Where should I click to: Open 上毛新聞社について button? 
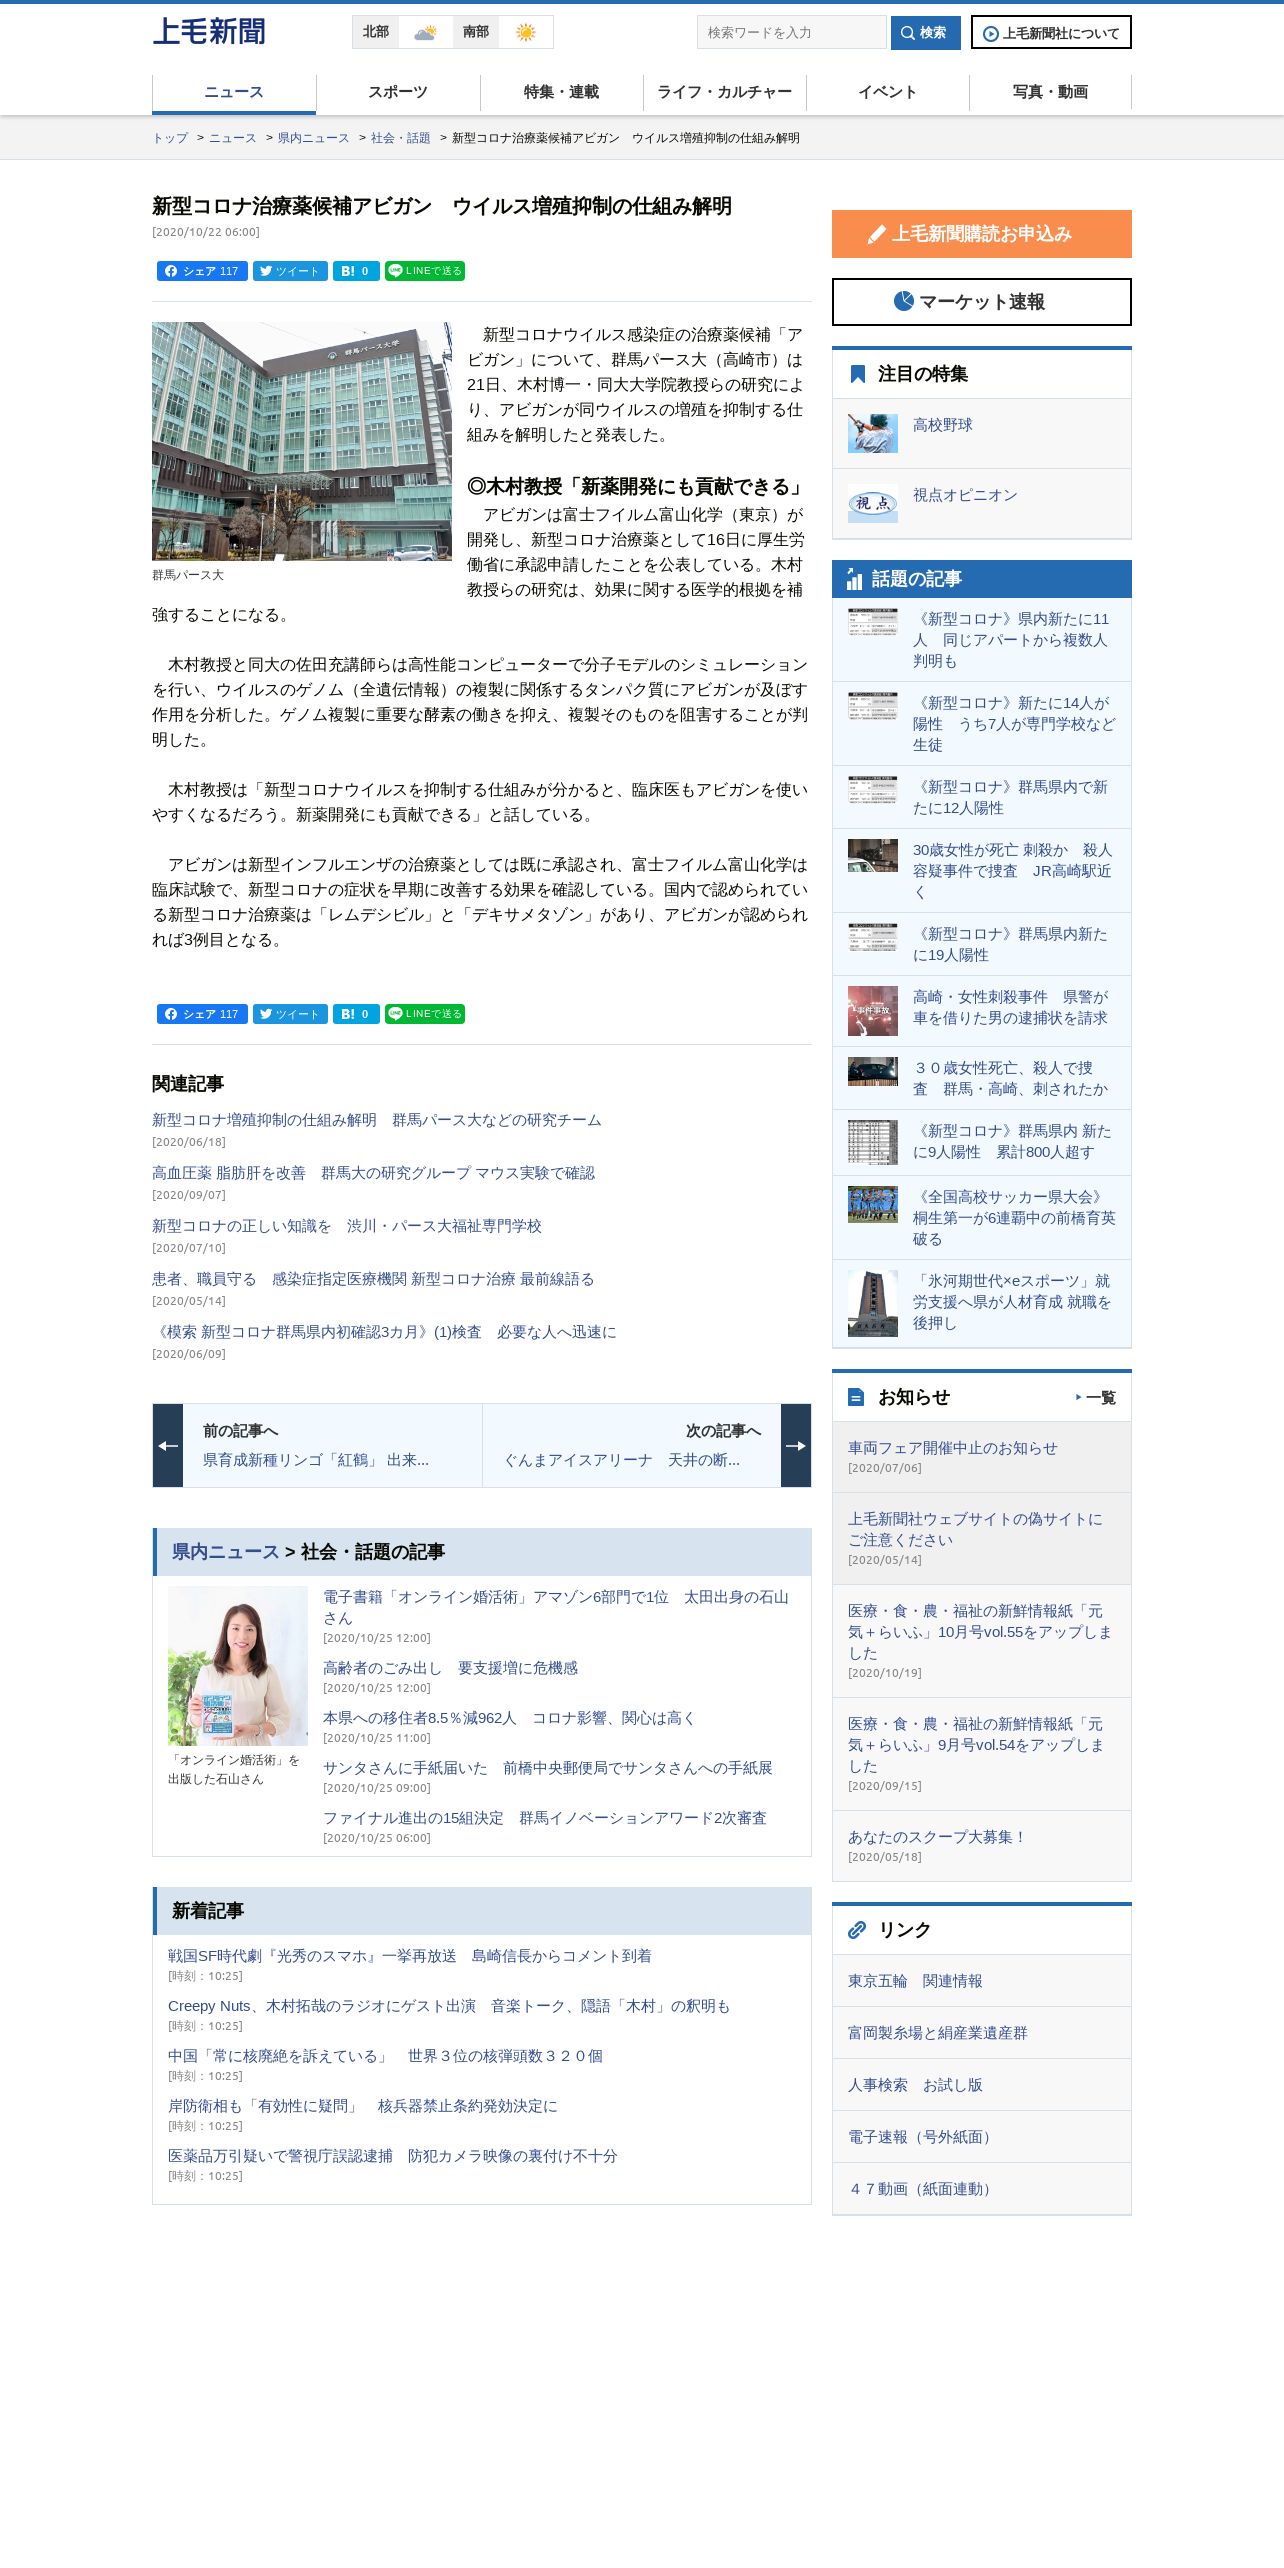(1051, 32)
